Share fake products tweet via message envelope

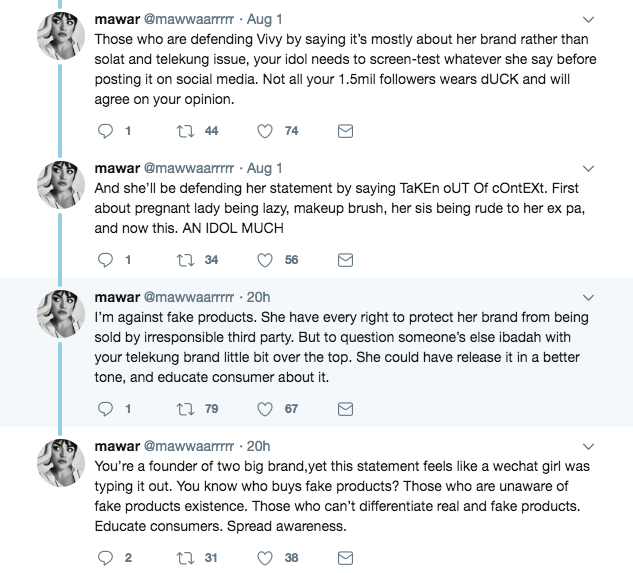pos(344,408)
